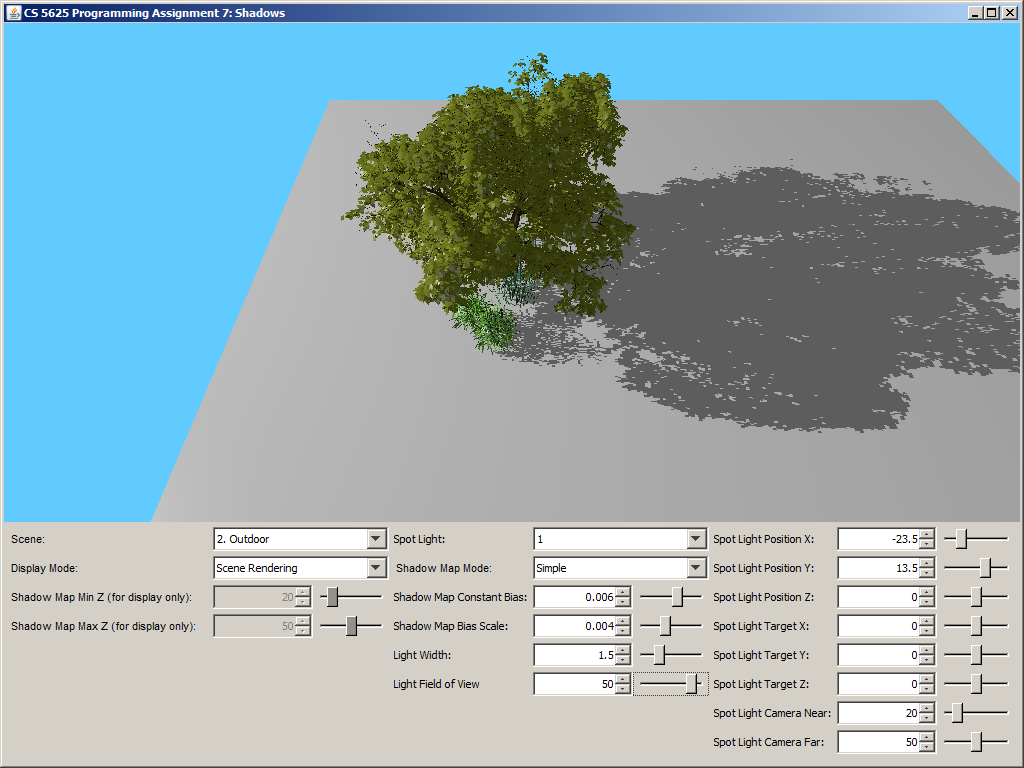The image size is (1024, 768).
Task: Increase Spot Light Camera Near spinner value
Action: [927, 708]
